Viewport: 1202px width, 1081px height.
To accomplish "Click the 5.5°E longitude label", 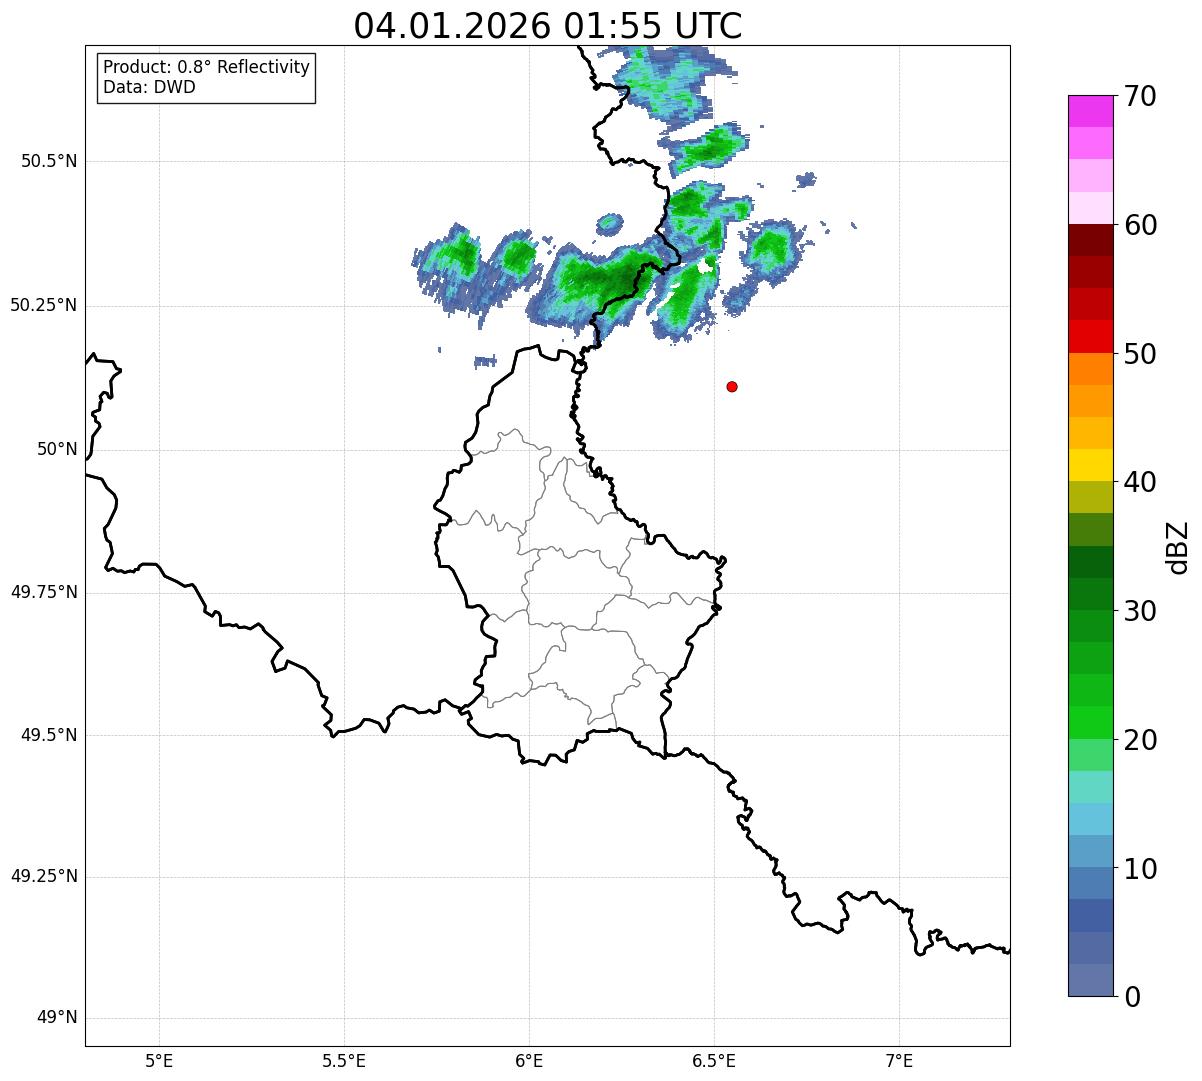I will 344,1061.
